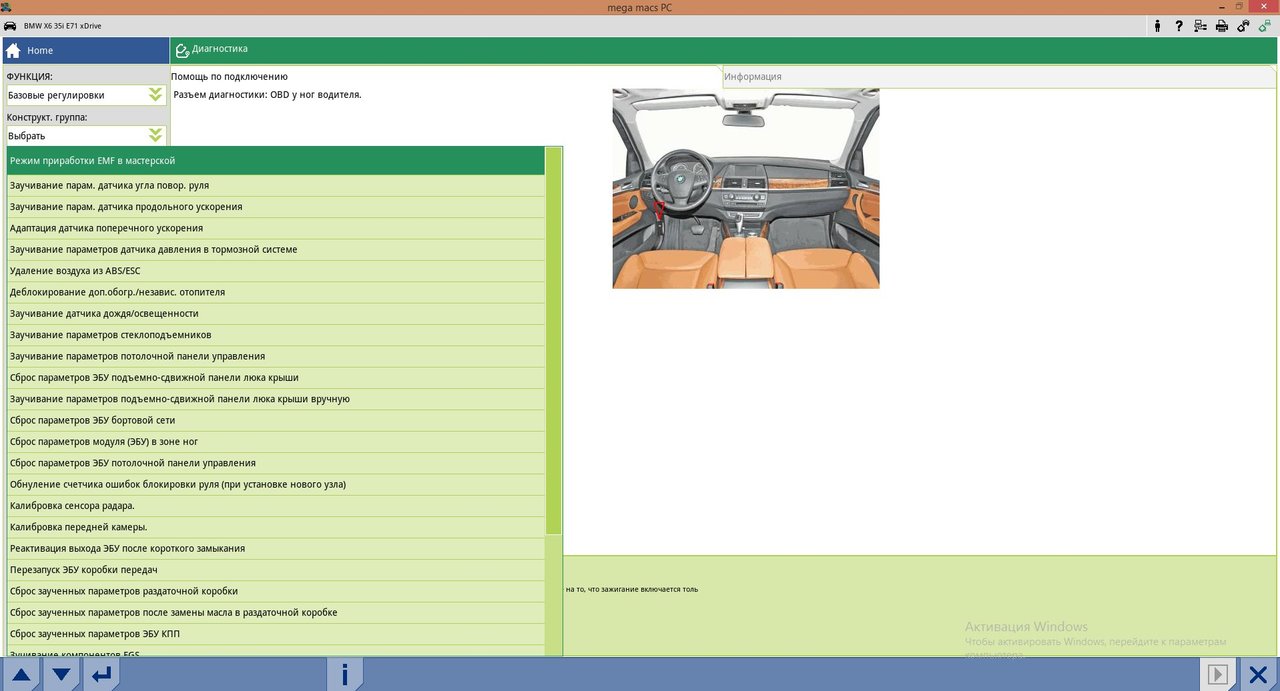Select Заучивание парам. датчика угла повор. руля
The width and height of the screenshot is (1280, 691).
coord(276,186)
